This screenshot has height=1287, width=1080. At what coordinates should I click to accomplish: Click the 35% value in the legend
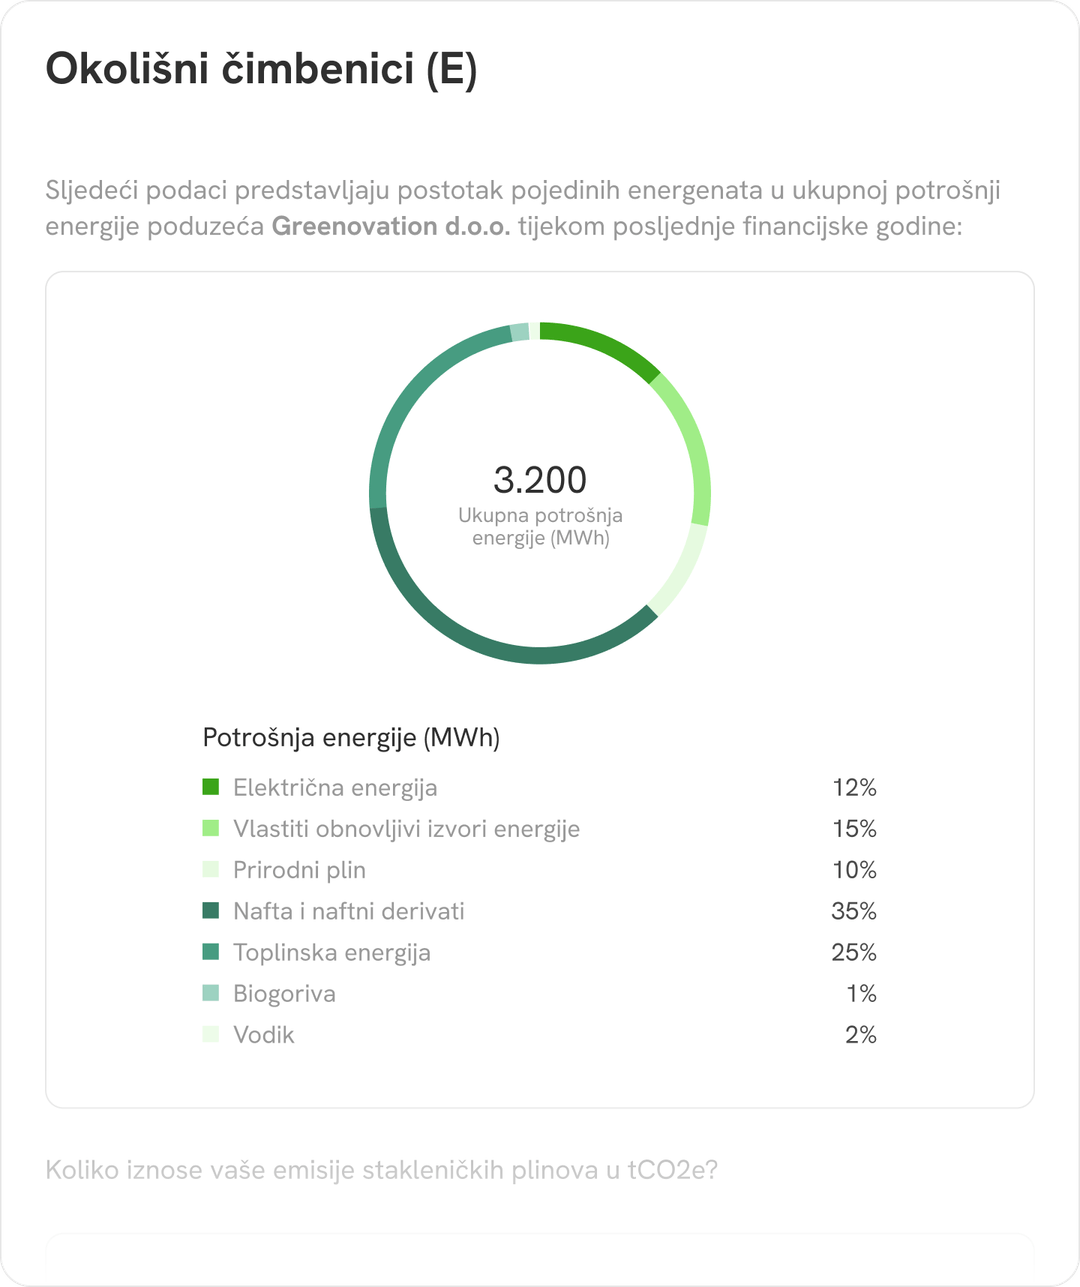[853, 911]
